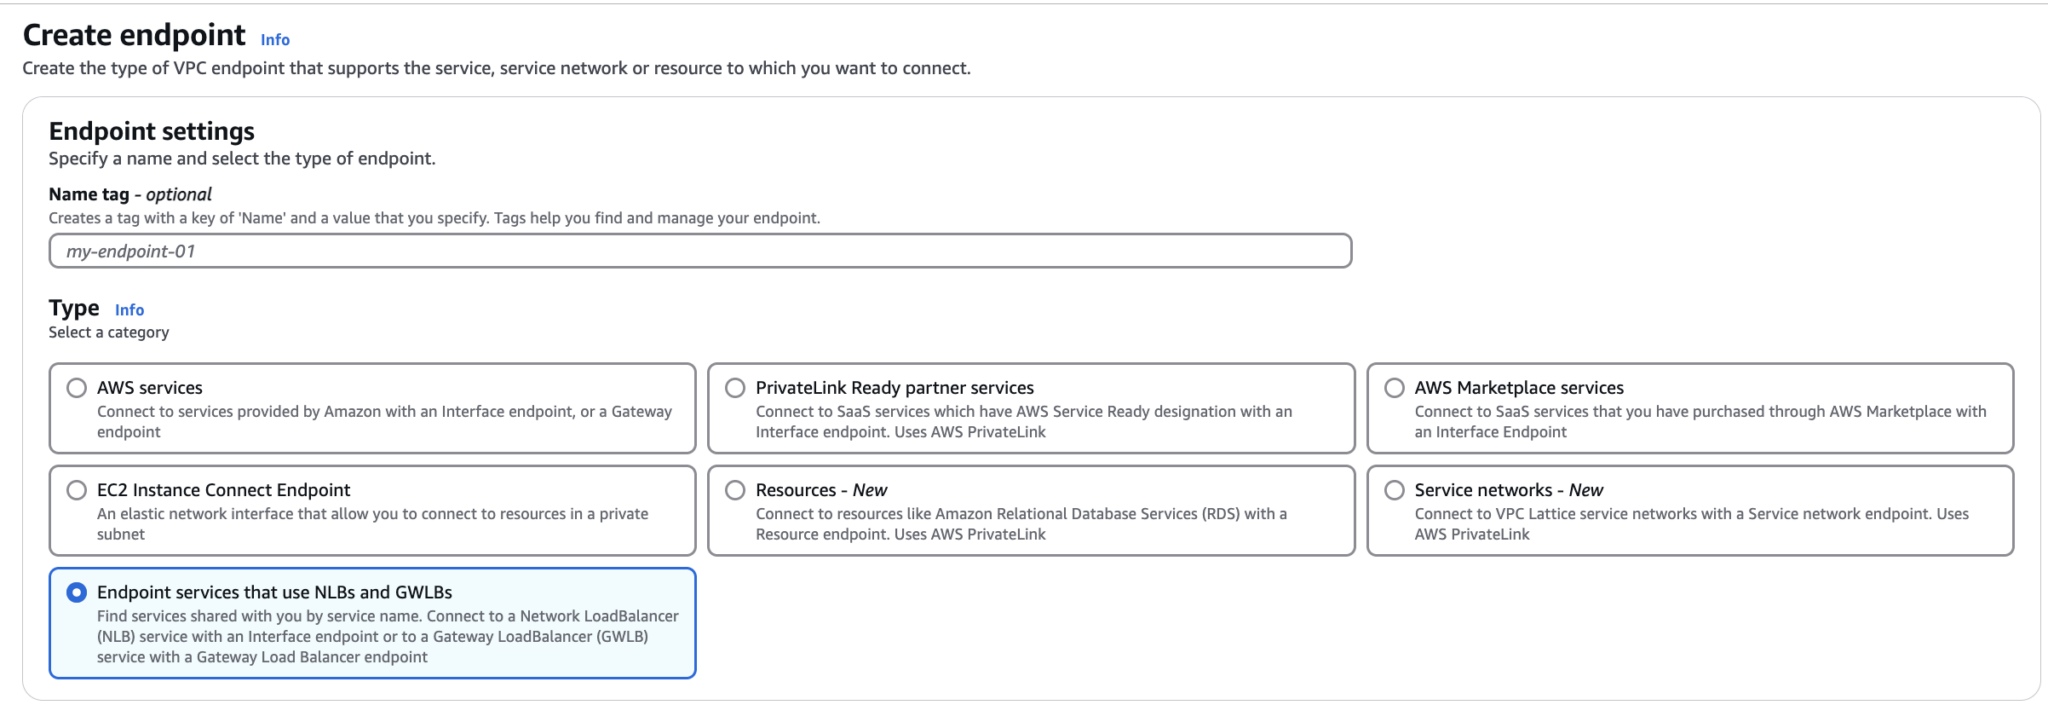
Task: Open Info link beside Create endpoint heading
Action: (275, 40)
